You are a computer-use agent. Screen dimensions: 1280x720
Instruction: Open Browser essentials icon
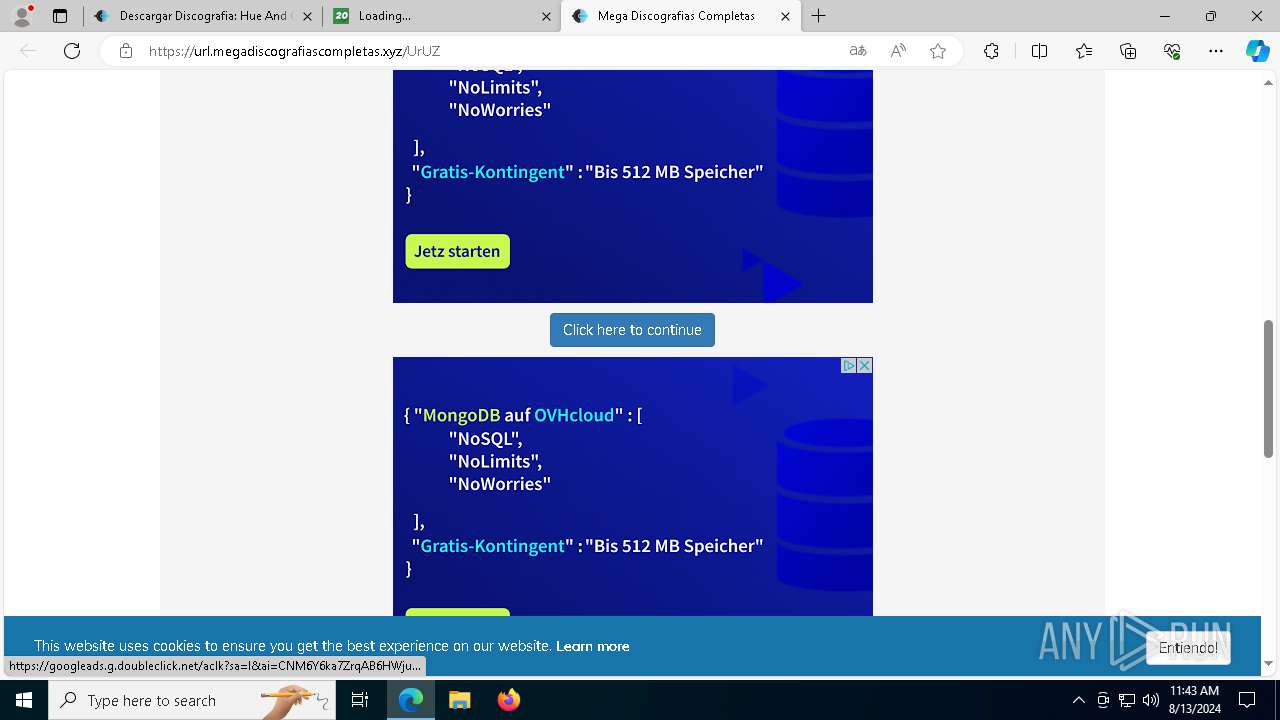(x=1172, y=51)
